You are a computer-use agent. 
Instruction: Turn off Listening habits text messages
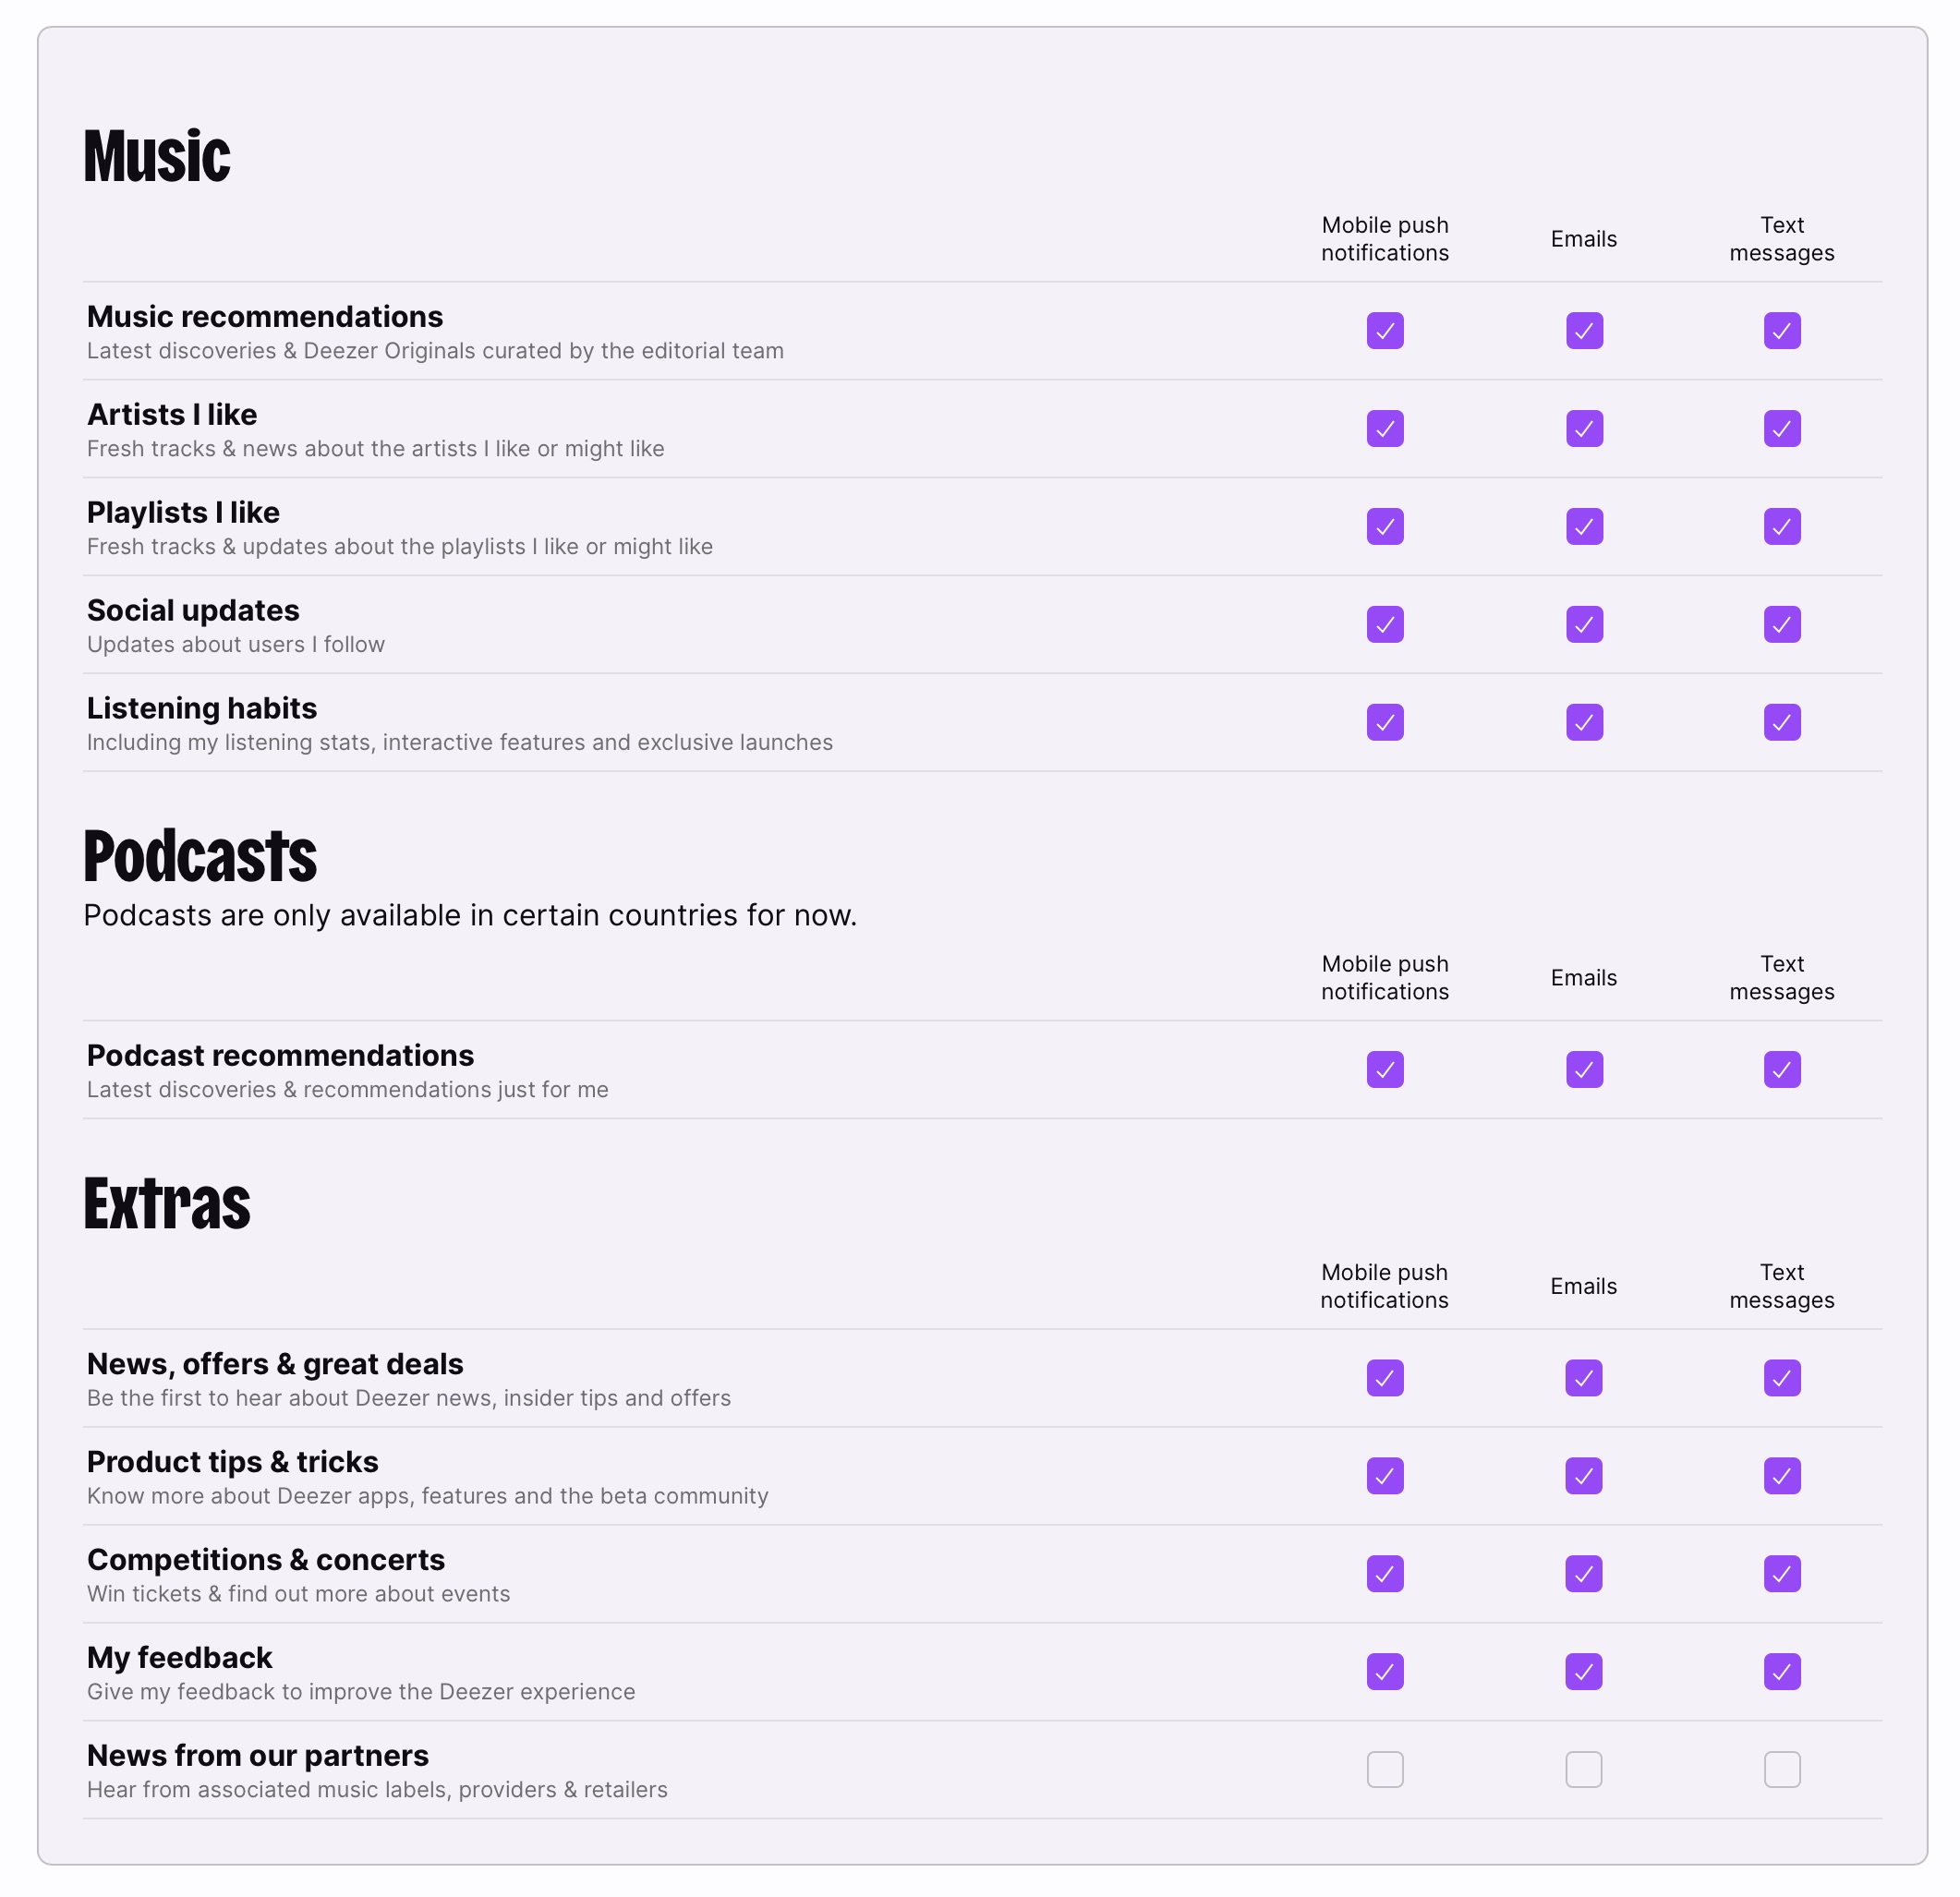pyautogui.click(x=1782, y=722)
